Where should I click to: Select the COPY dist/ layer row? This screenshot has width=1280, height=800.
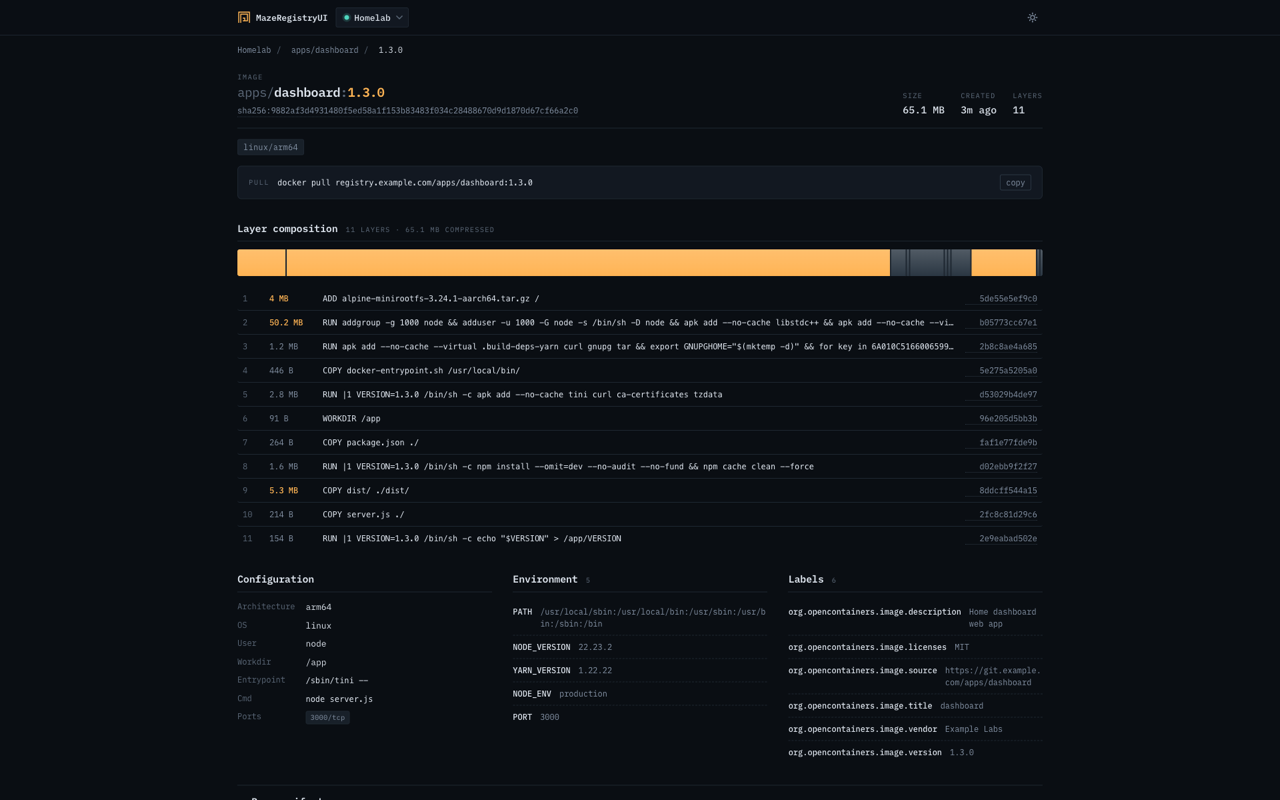tap(640, 491)
